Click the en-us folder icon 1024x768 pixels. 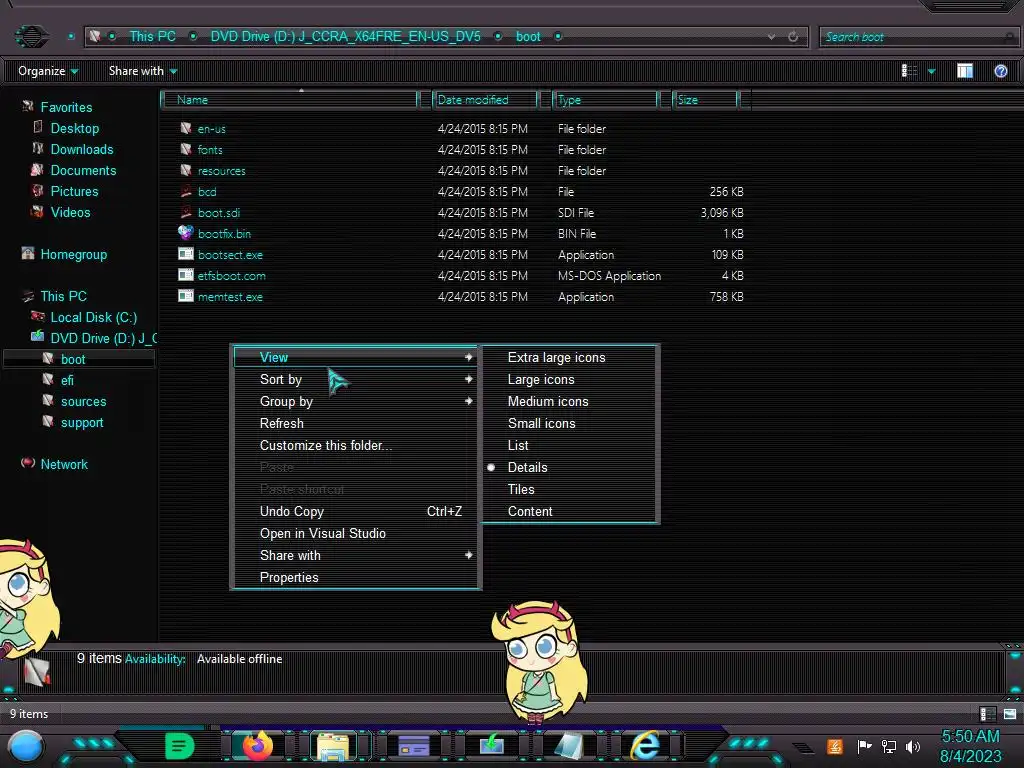[186, 128]
